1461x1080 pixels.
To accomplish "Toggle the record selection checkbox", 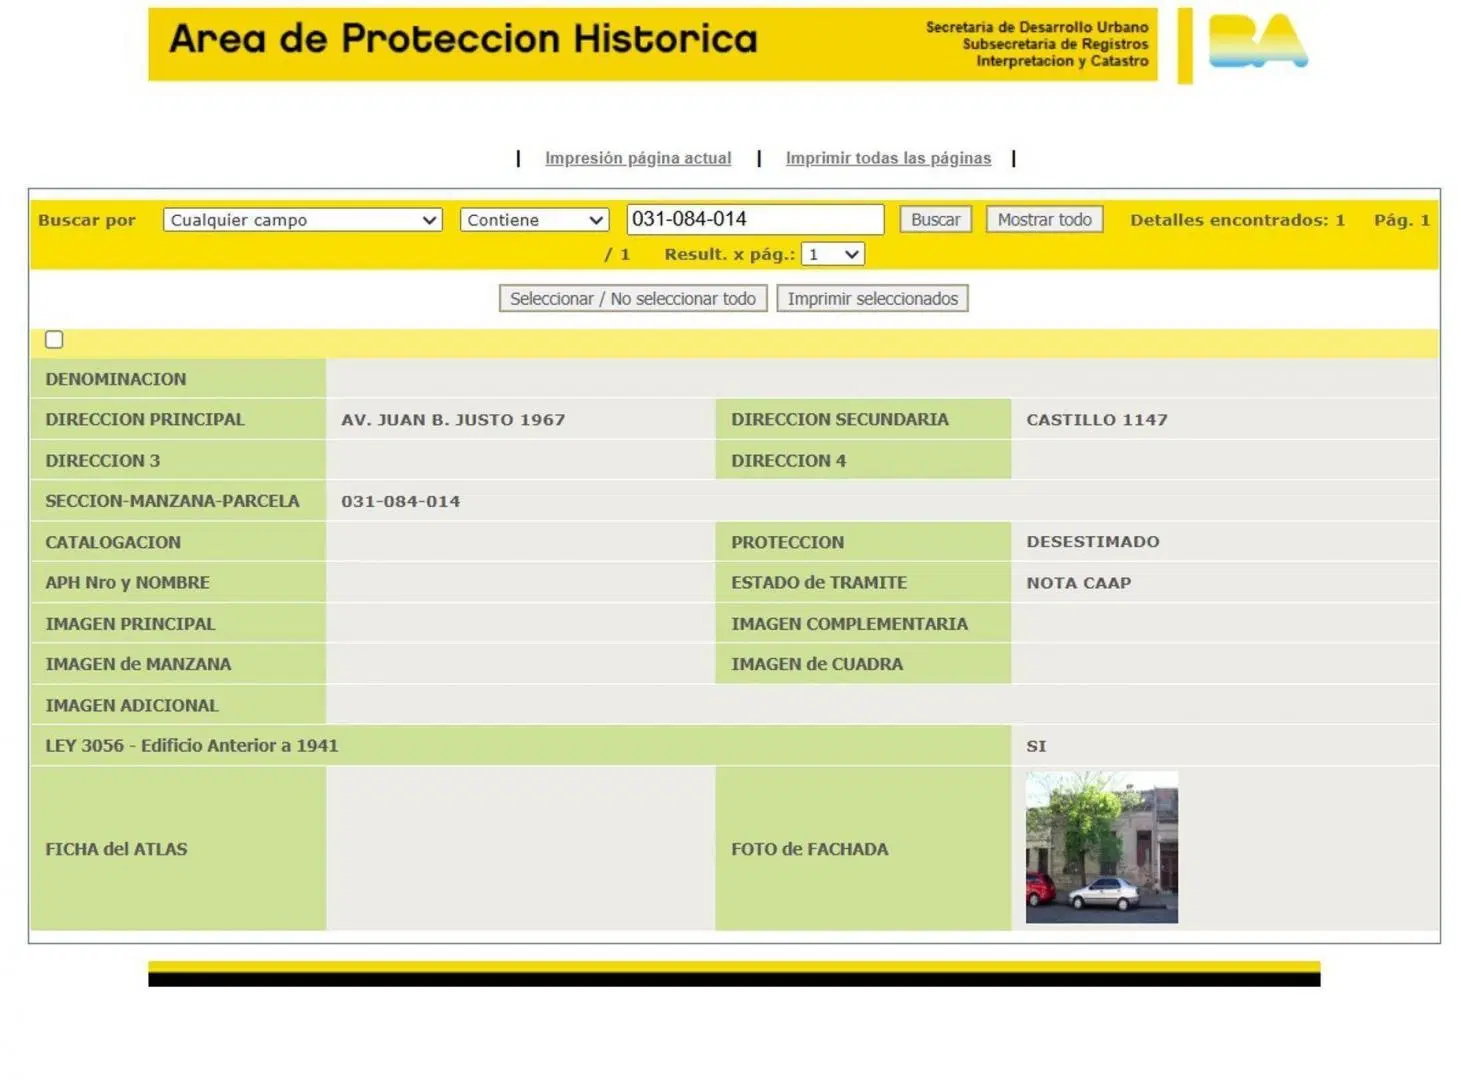I will coord(54,340).
